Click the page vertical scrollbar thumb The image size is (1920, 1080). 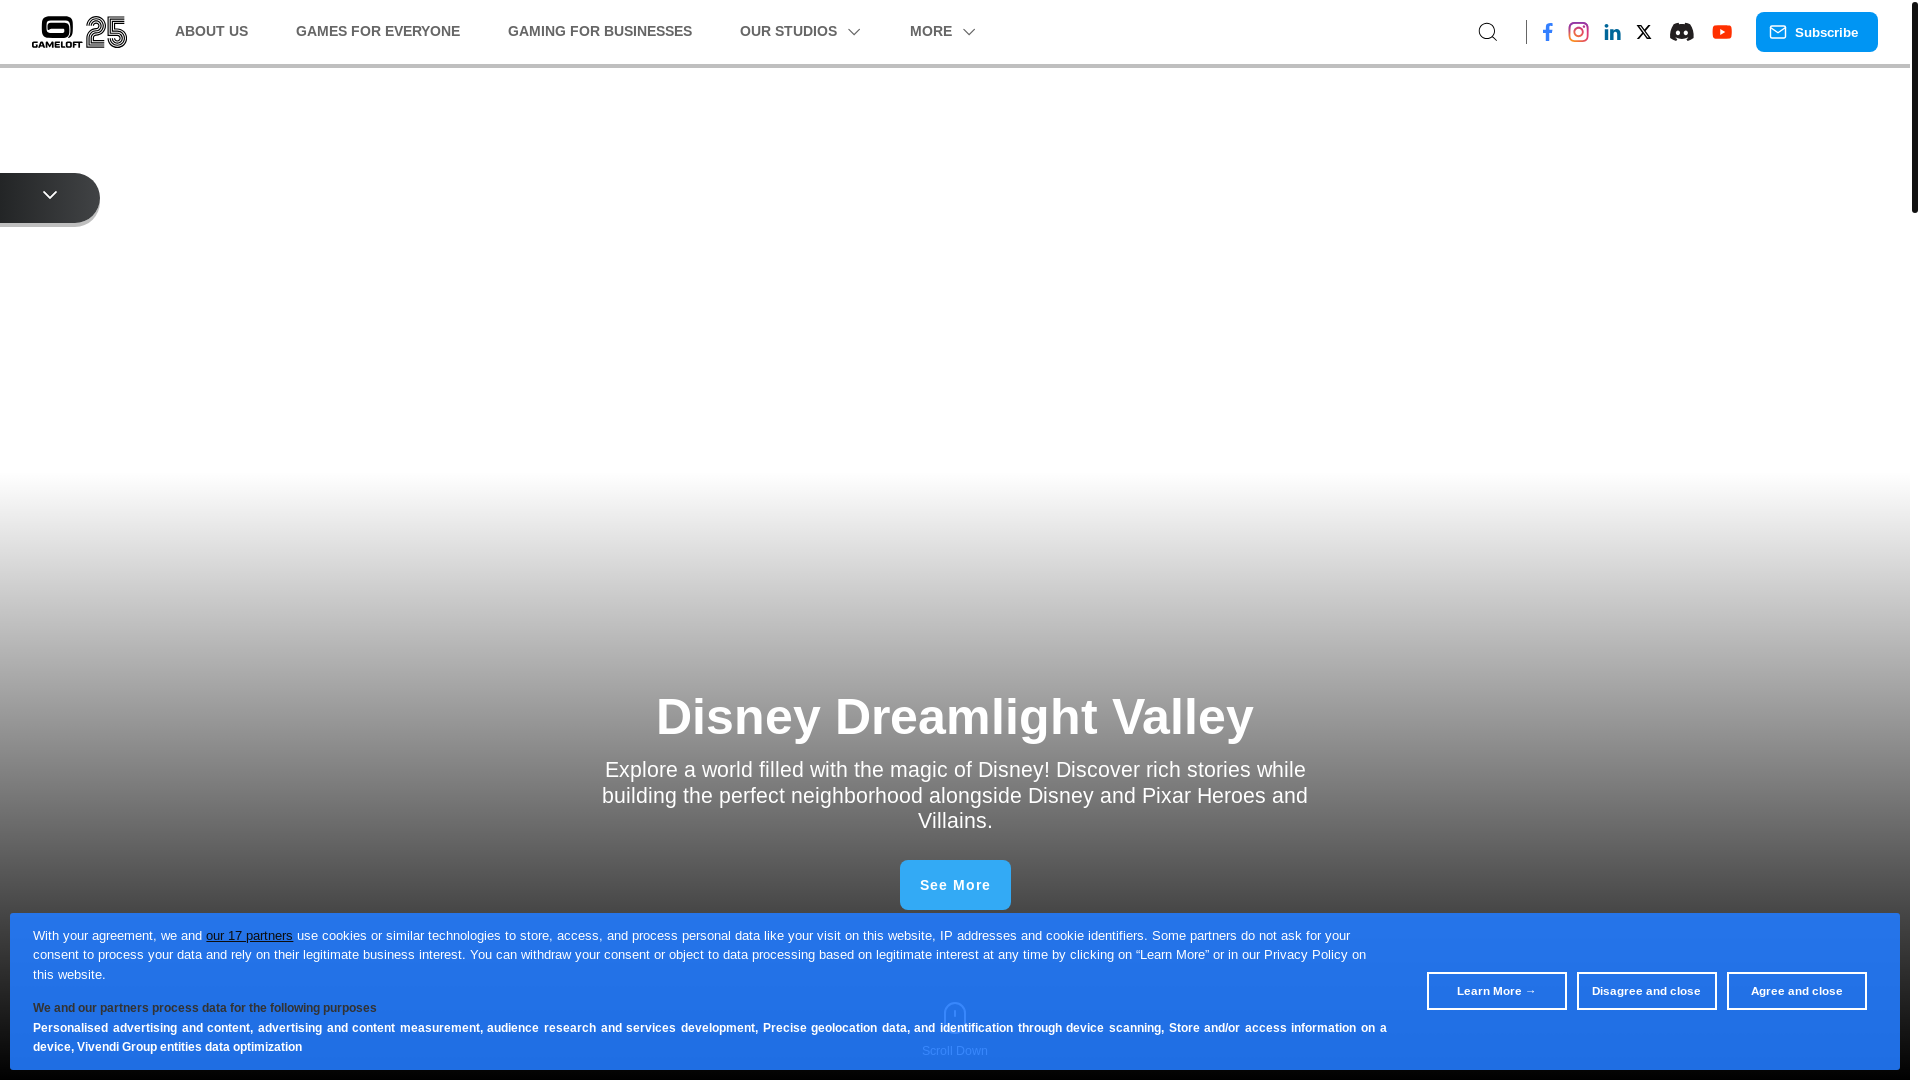click(x=1915, y=107)
